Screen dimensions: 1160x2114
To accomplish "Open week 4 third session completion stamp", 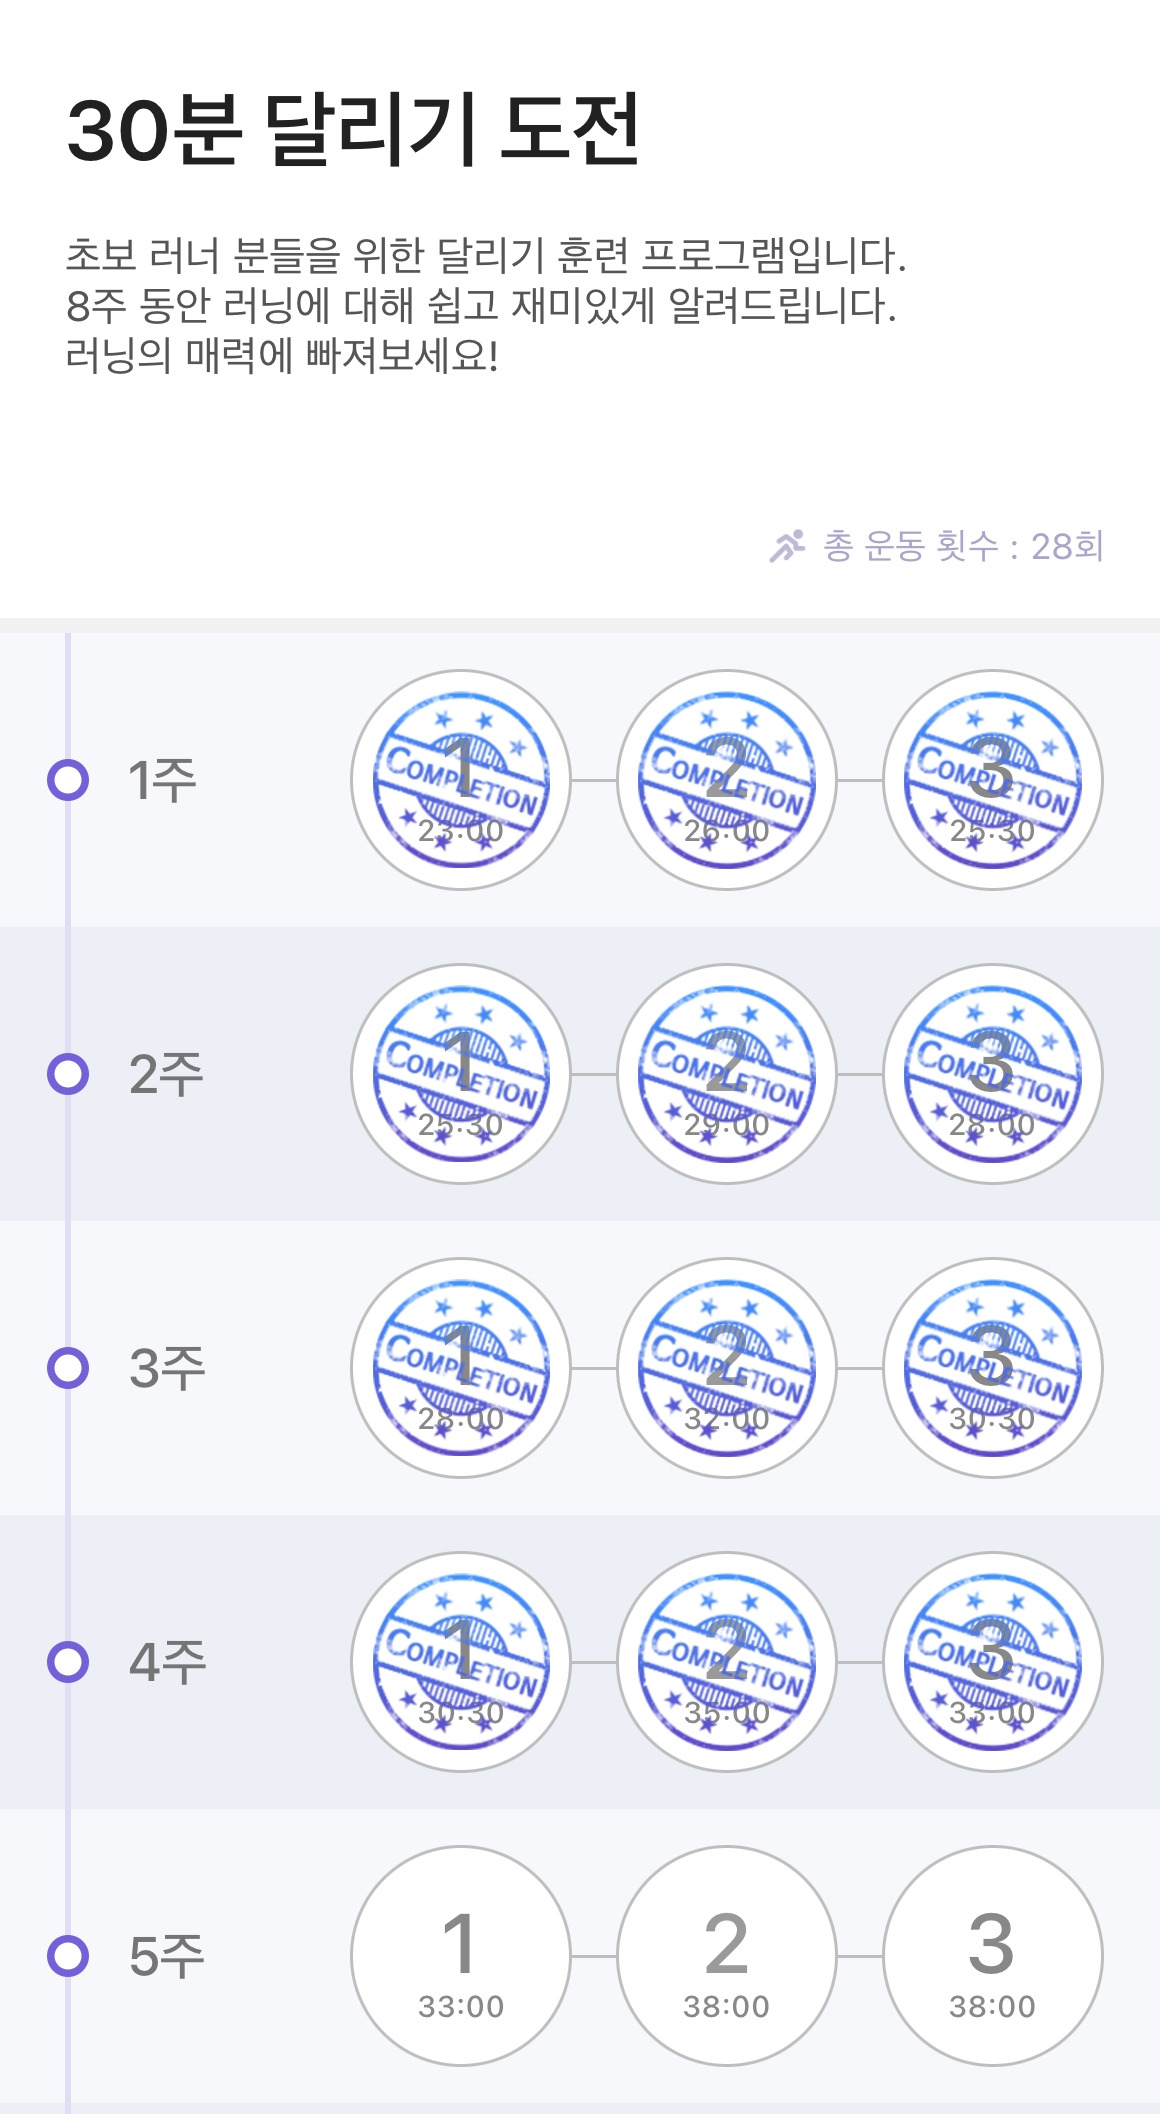I will [x=993, y=1662].
